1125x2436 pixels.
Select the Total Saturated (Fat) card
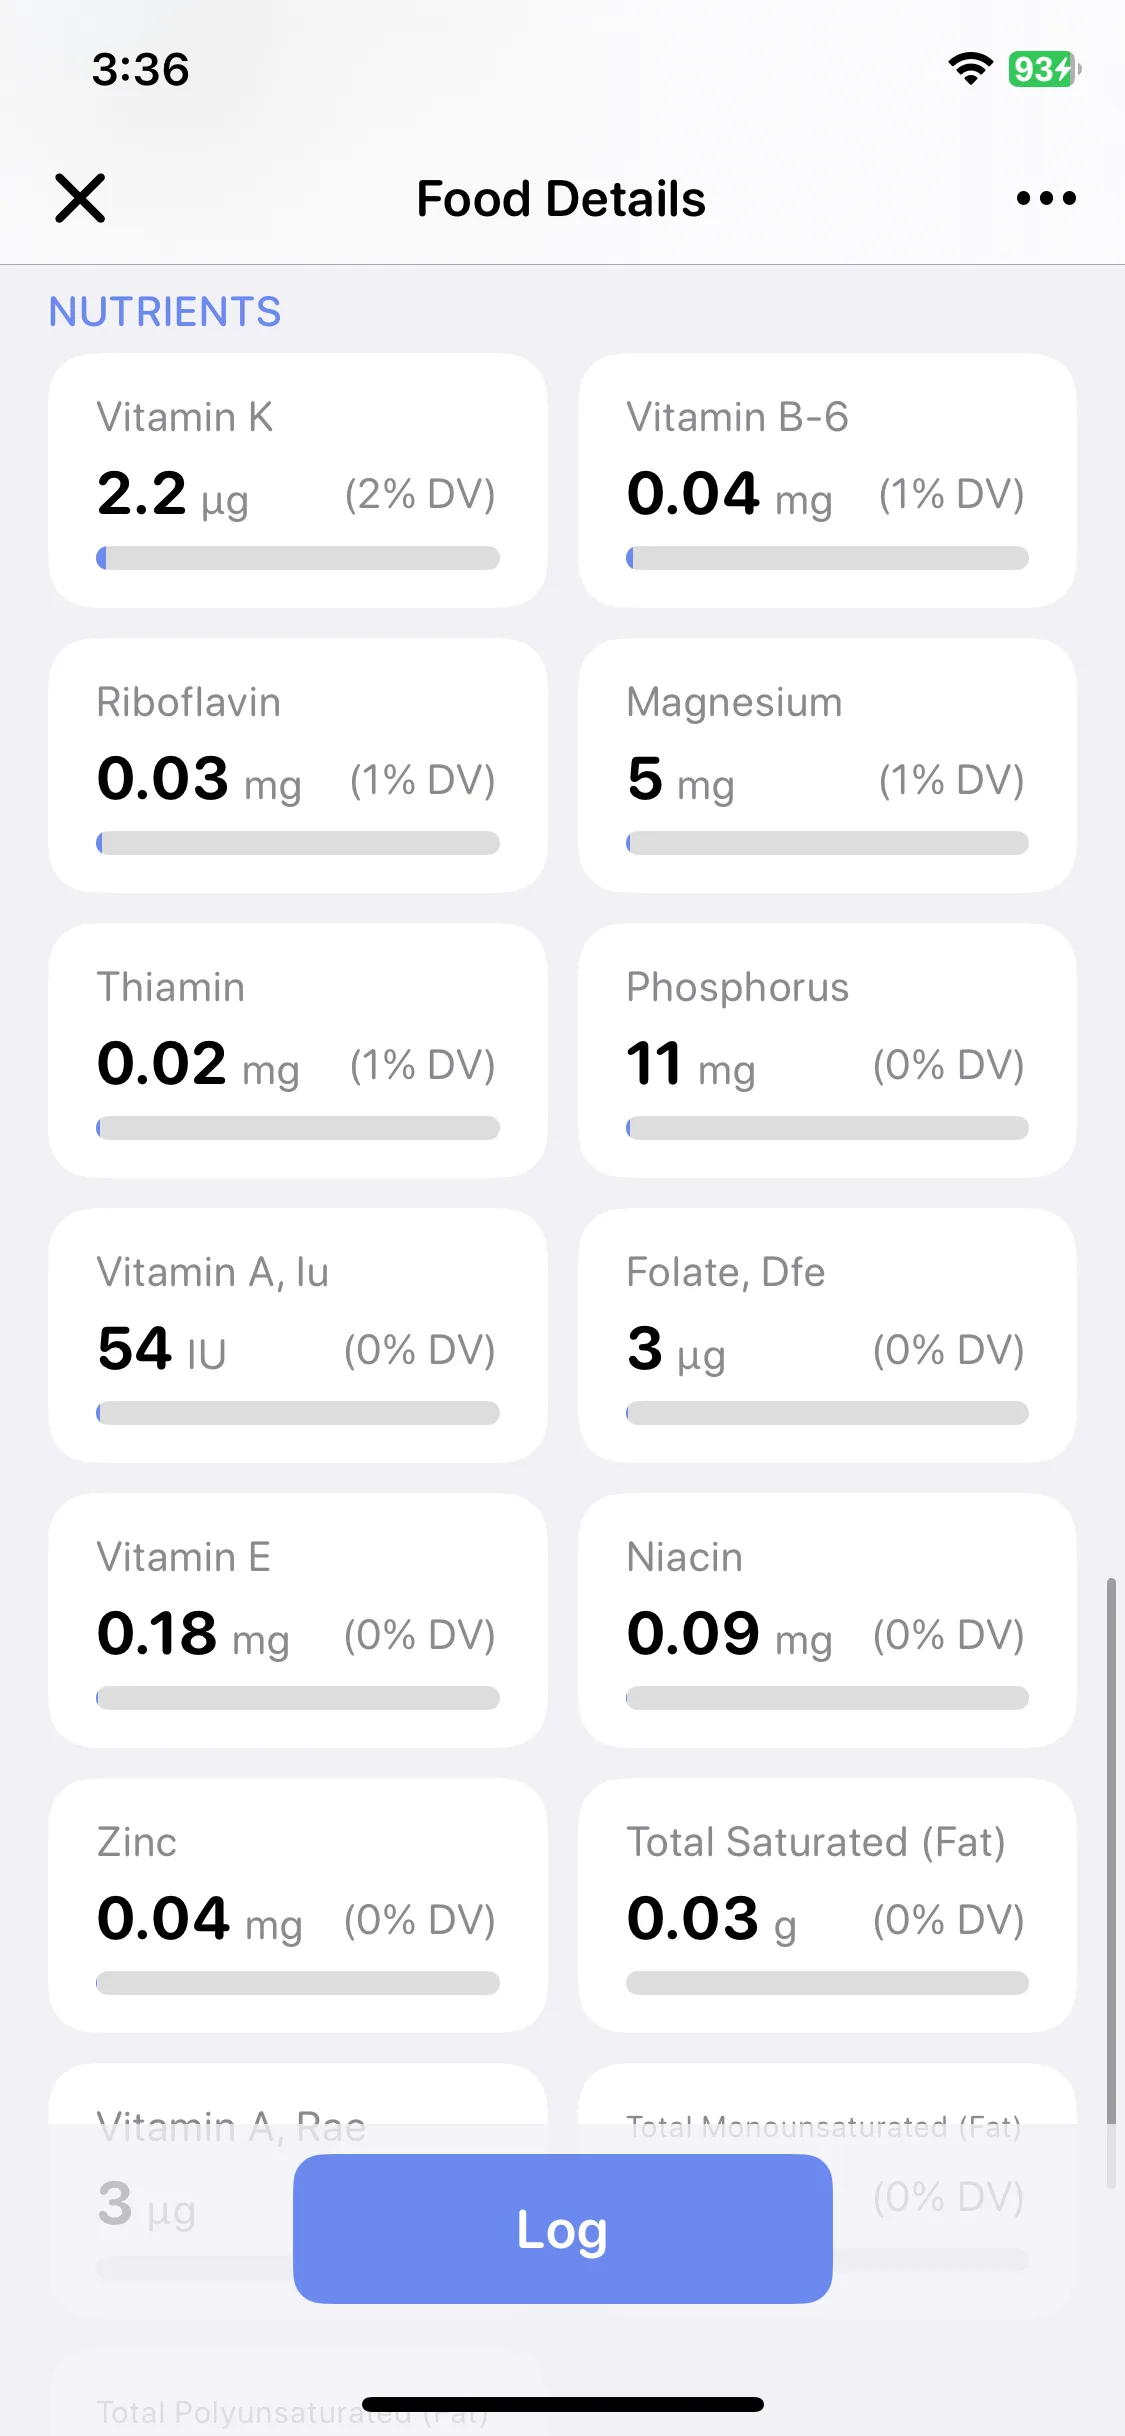pos(827,1905)
